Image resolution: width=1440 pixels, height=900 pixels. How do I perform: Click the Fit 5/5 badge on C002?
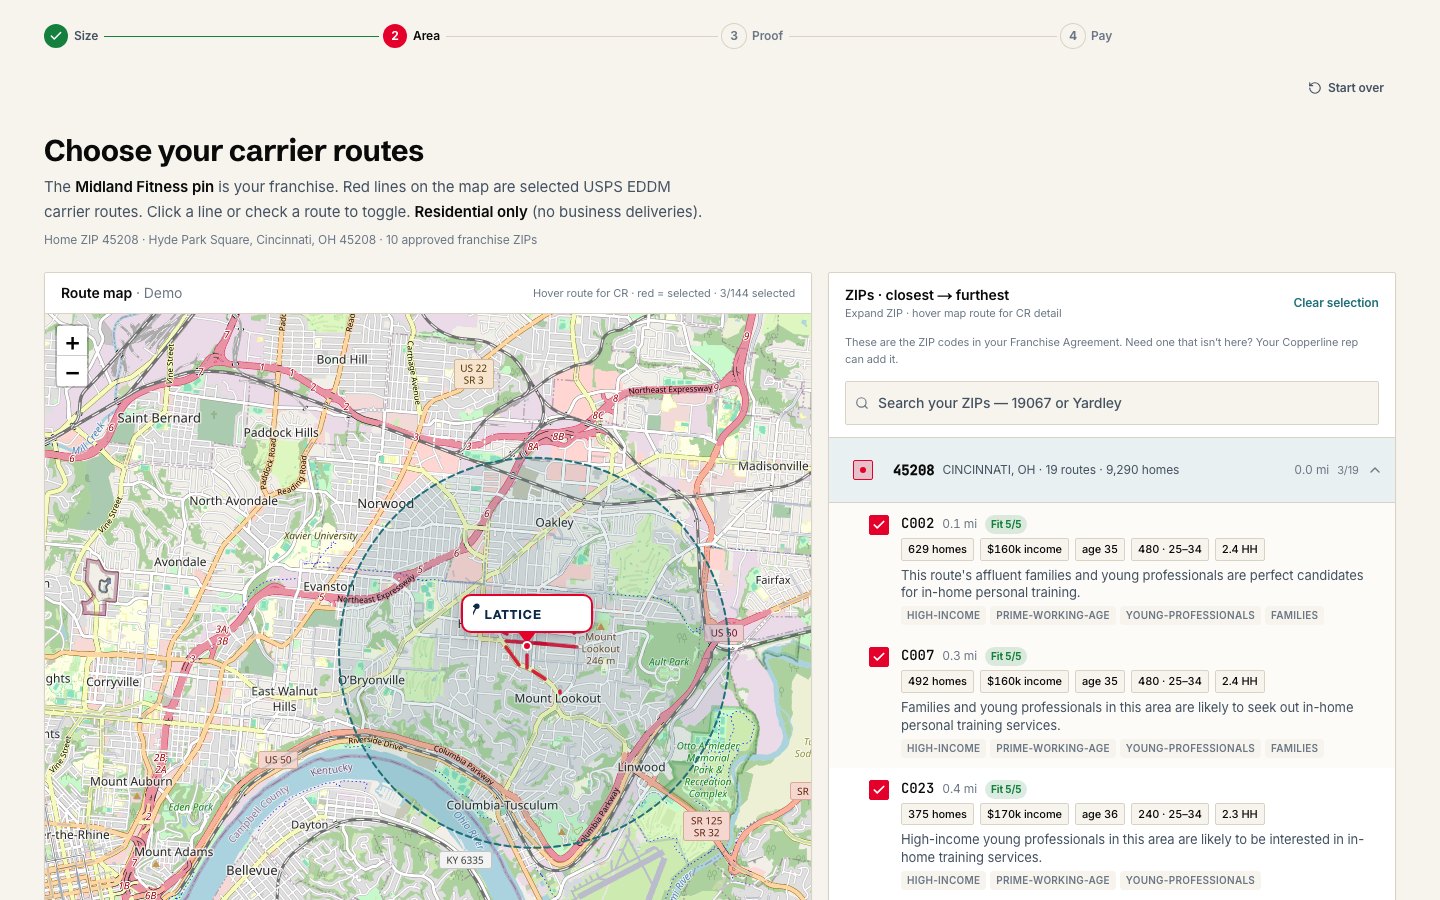(1006, 524)
